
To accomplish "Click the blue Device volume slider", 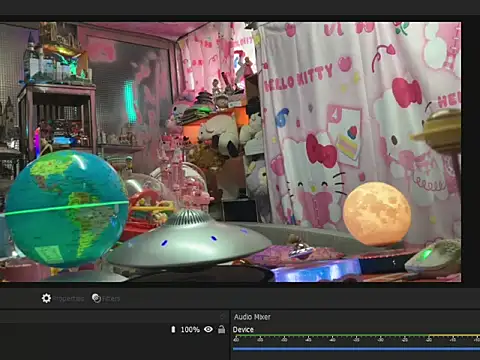I will coord(356,349).
